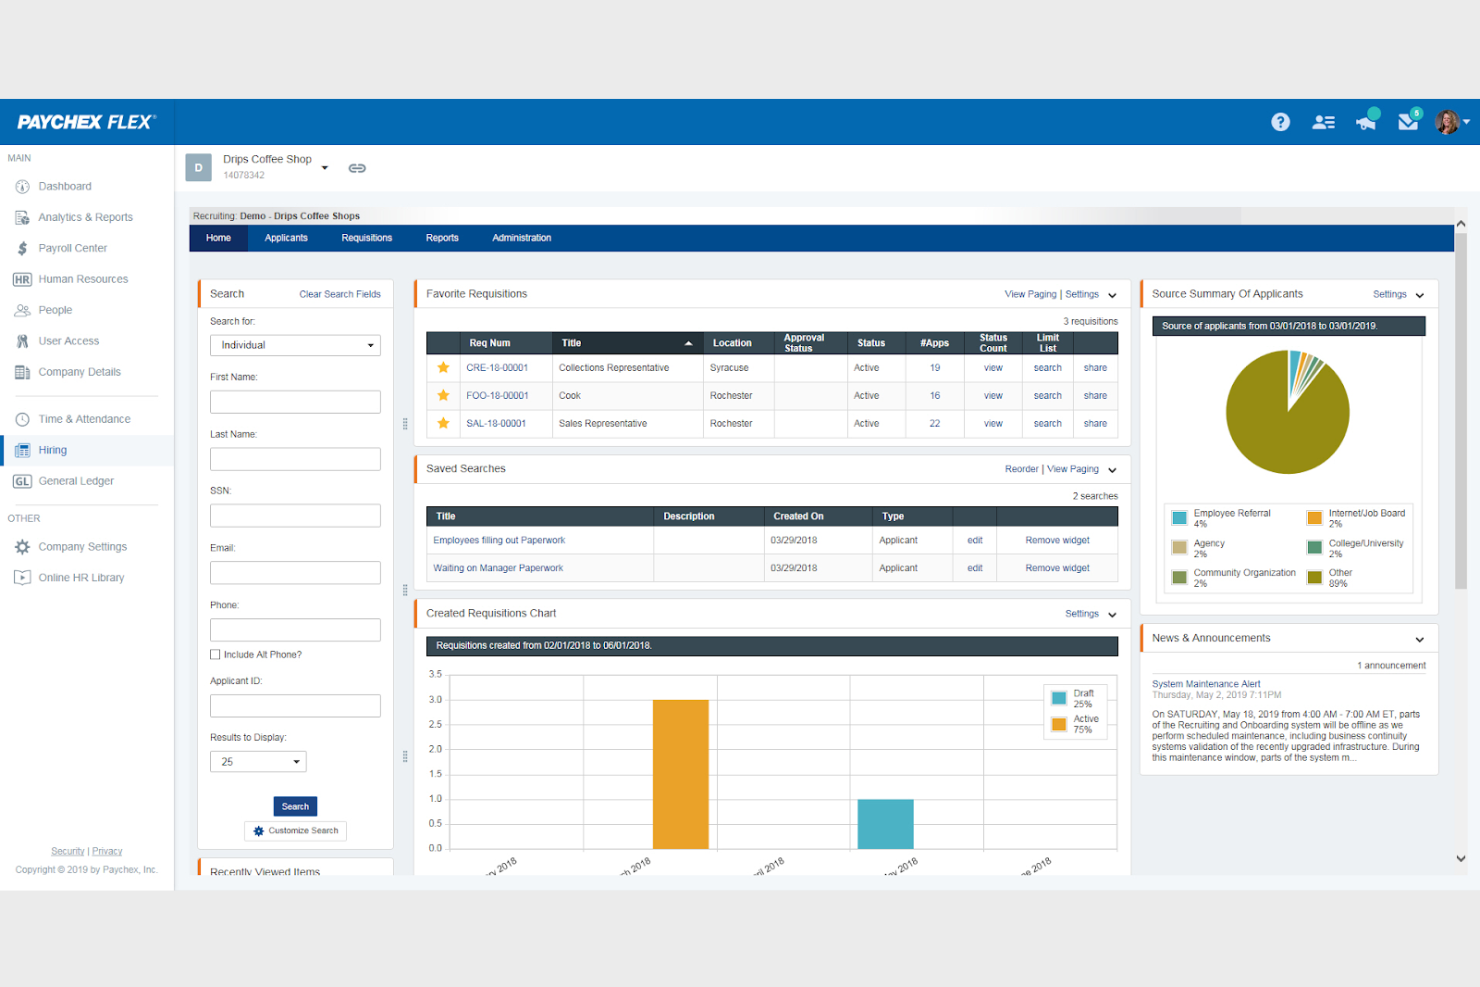Click the megaphone announcements icon

tap(1366, 122)
